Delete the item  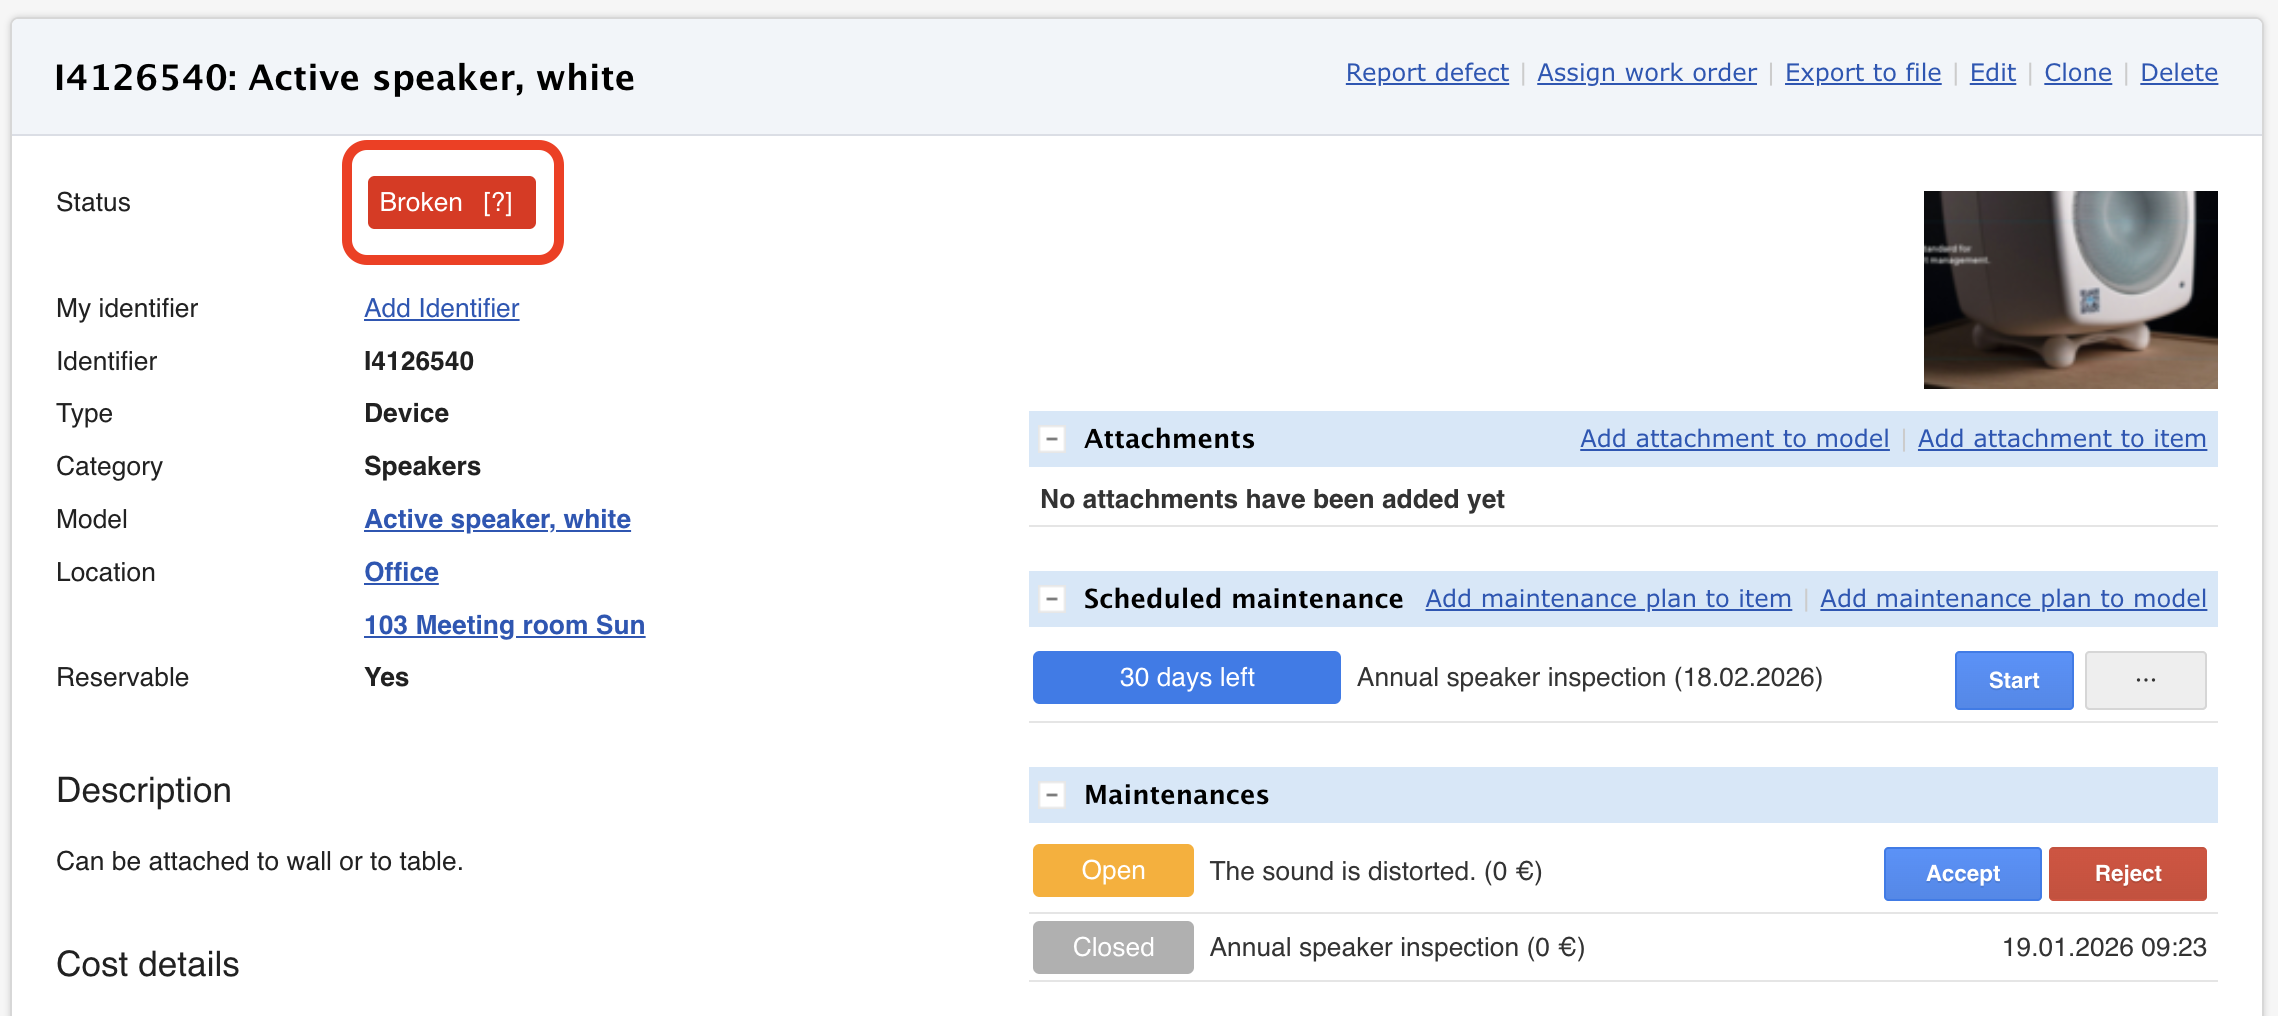(x=2179, y=73)
